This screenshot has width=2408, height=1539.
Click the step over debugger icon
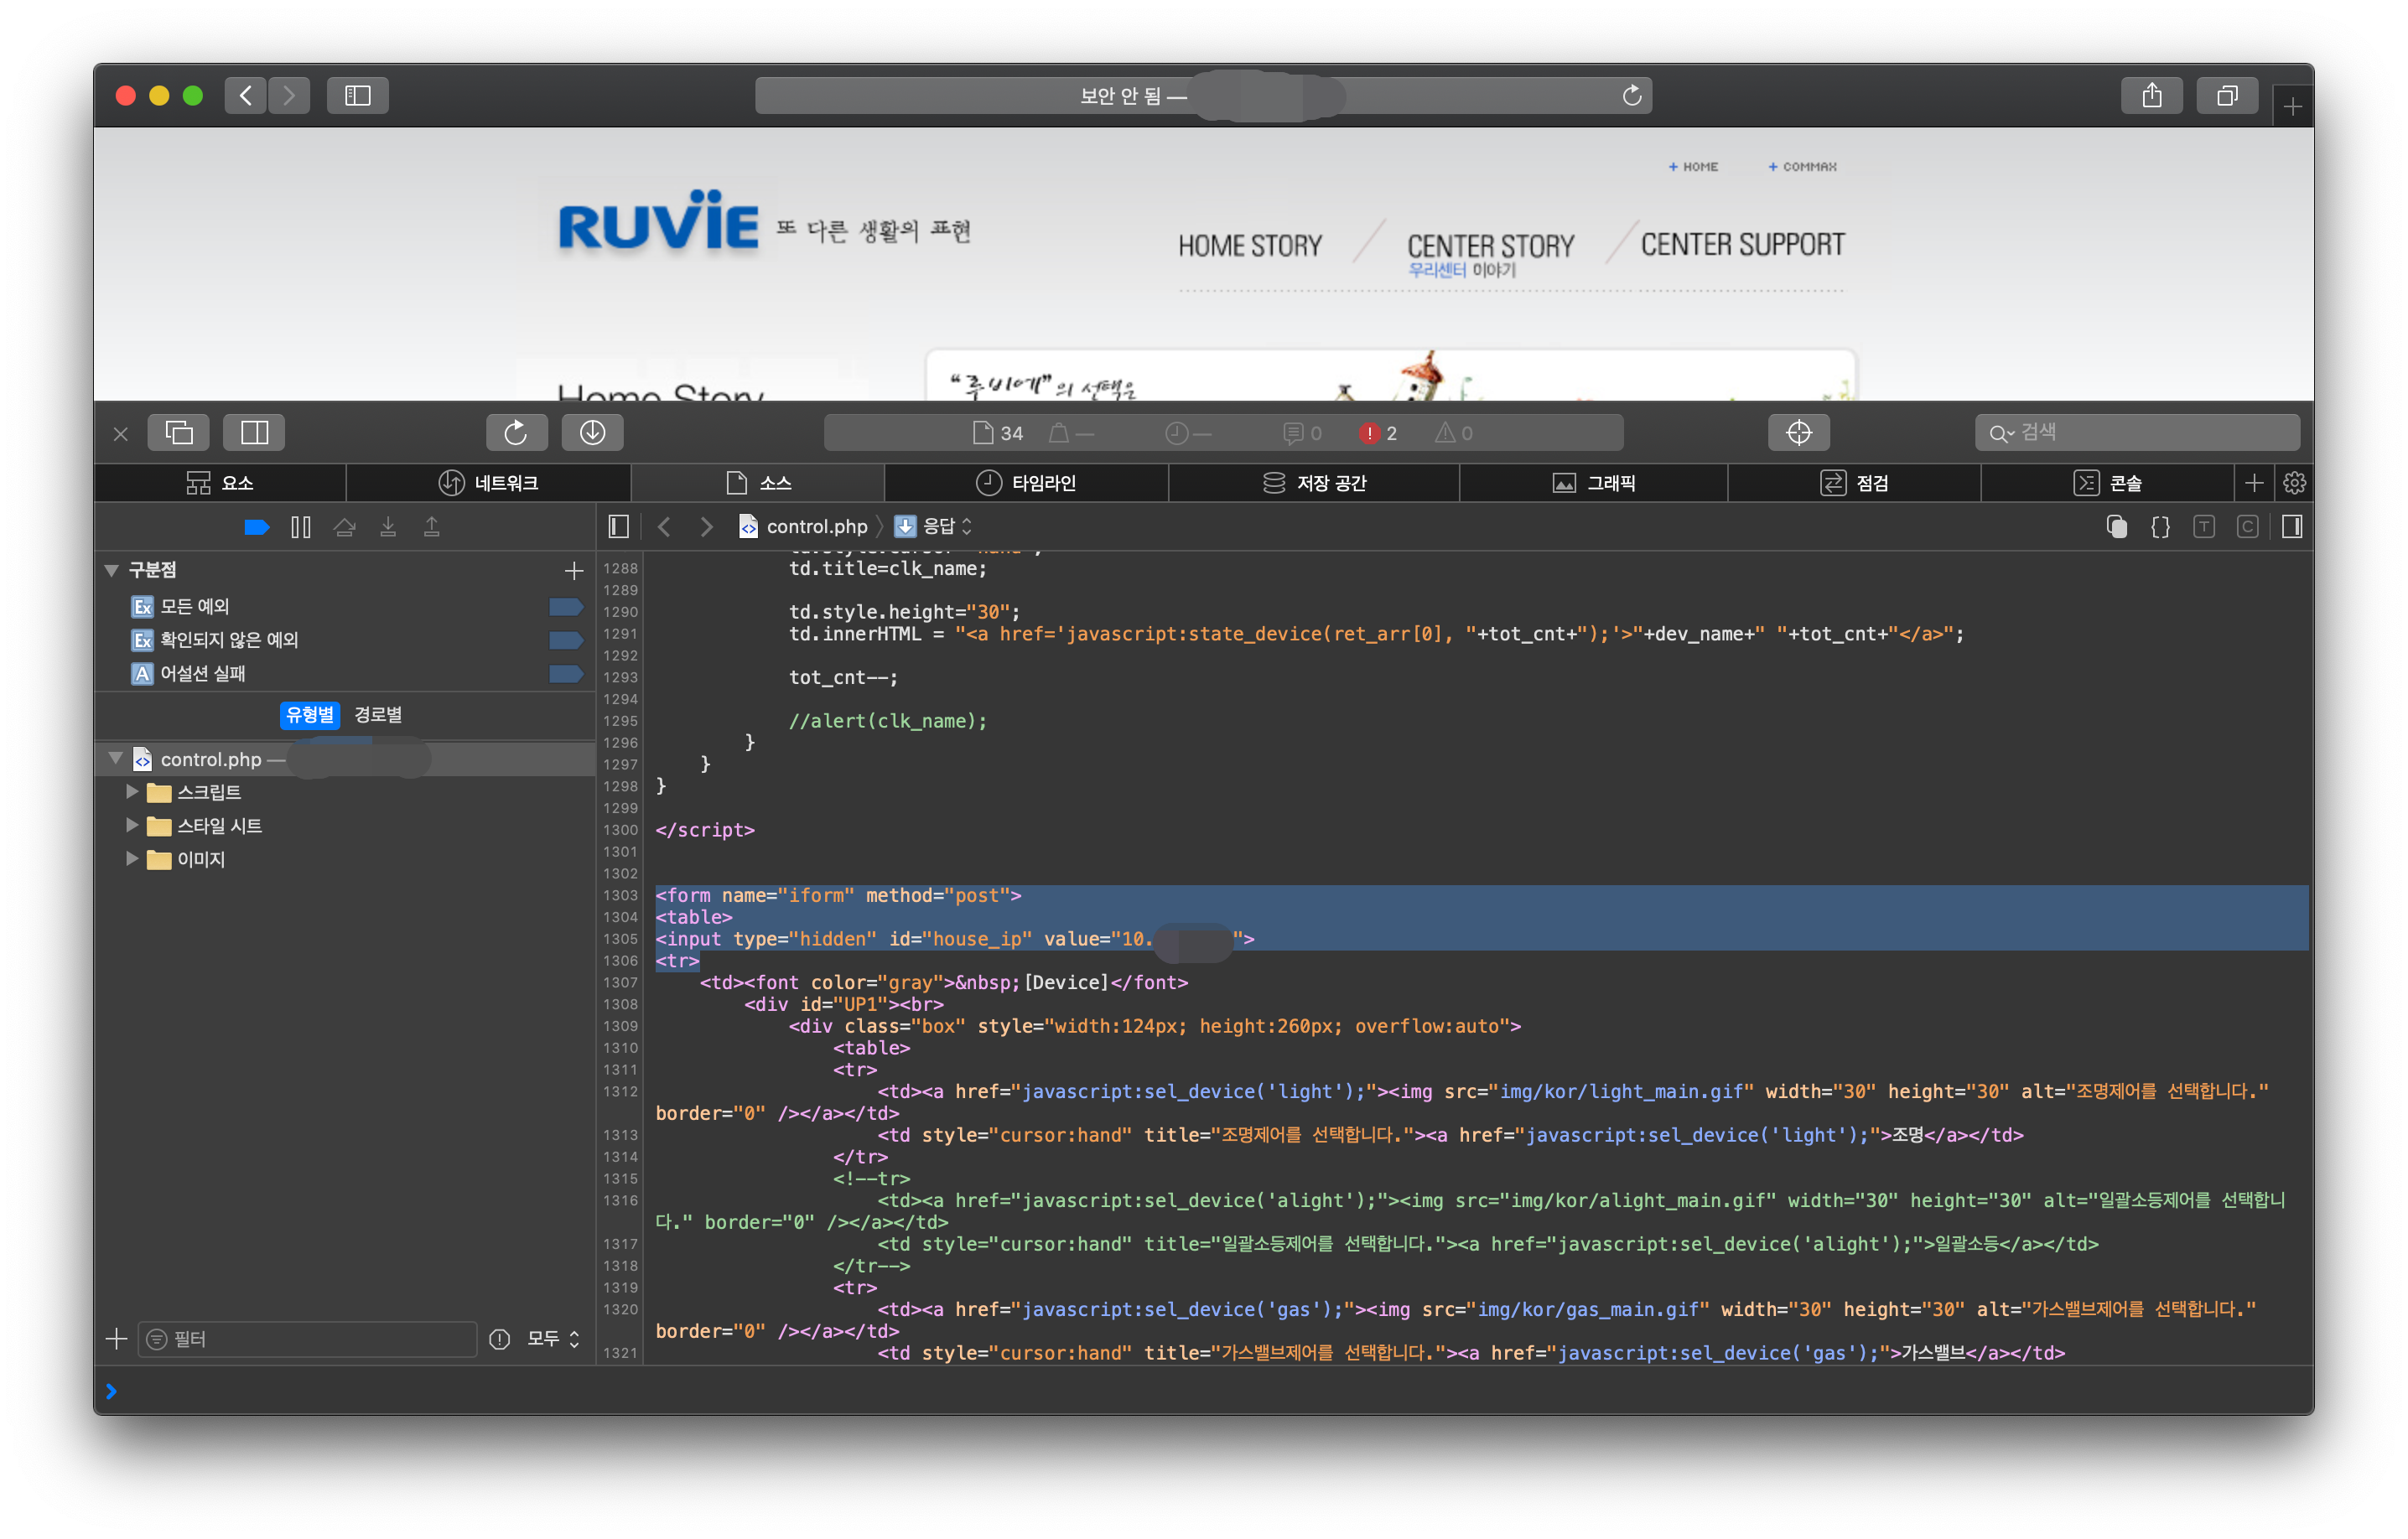pos(345,527)
